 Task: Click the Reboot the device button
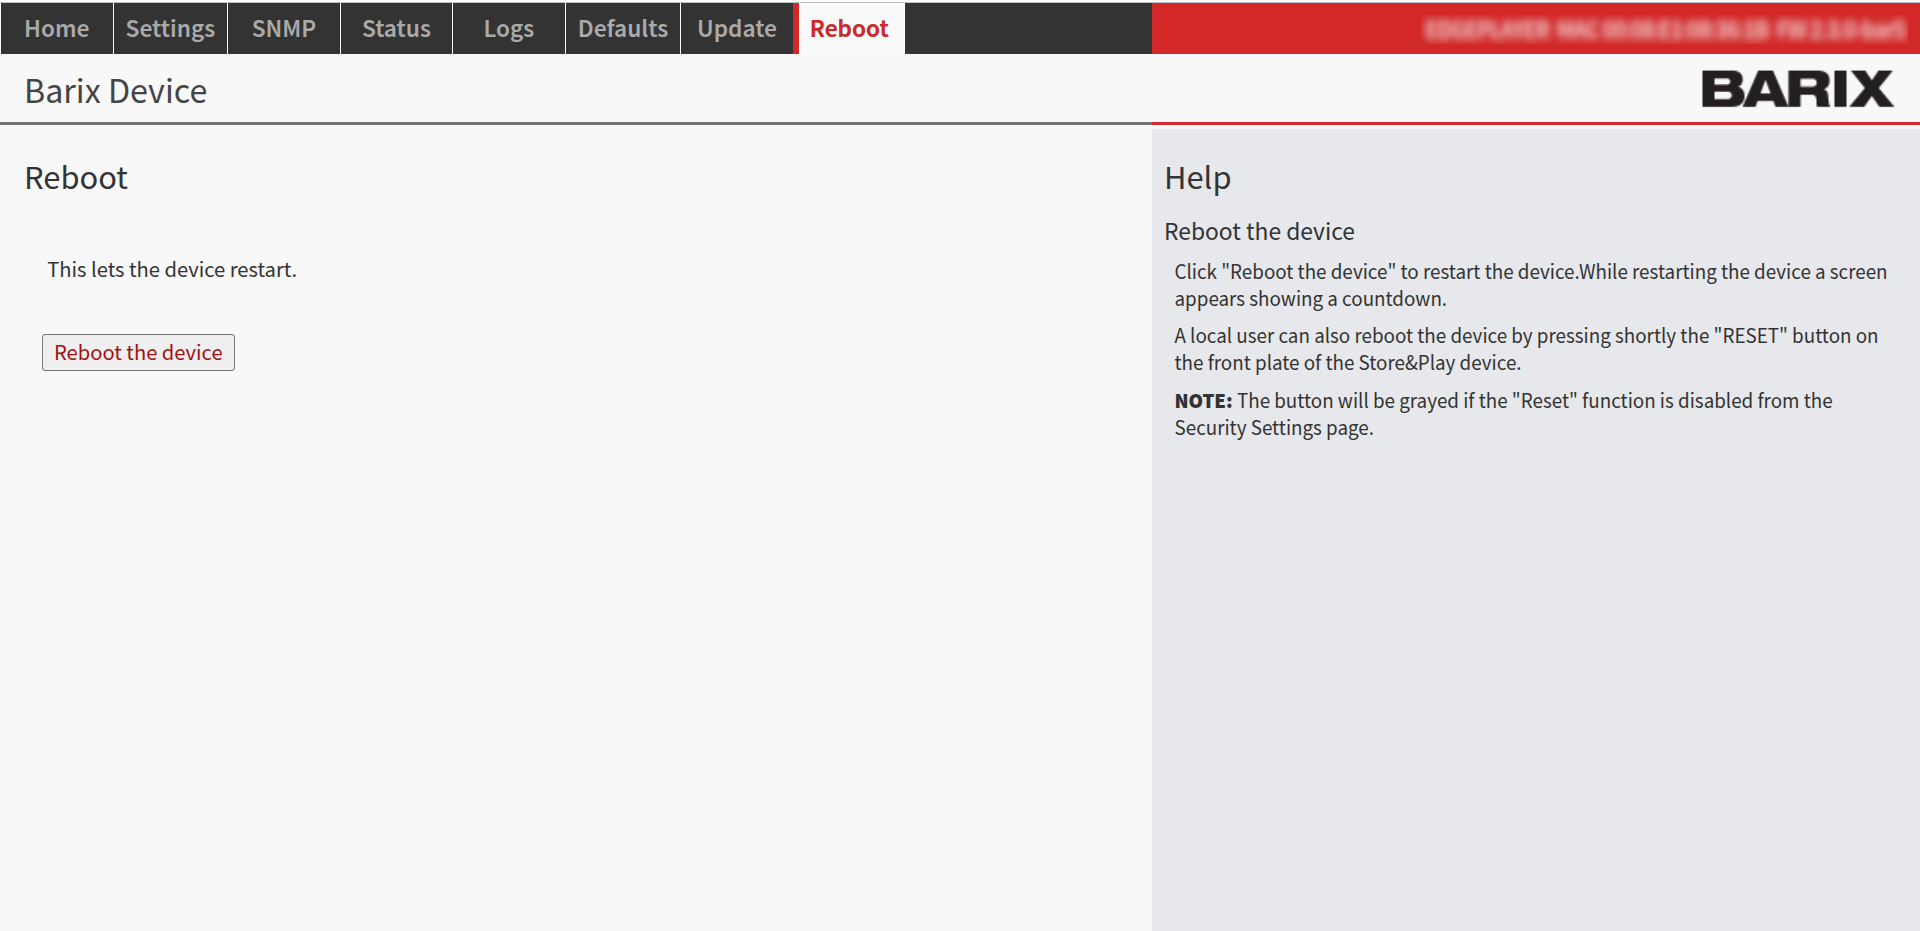[137, 352]
